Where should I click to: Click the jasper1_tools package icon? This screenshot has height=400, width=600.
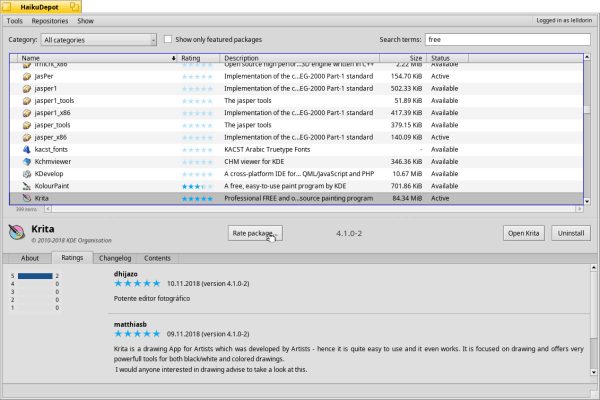(x=27, y=100)
